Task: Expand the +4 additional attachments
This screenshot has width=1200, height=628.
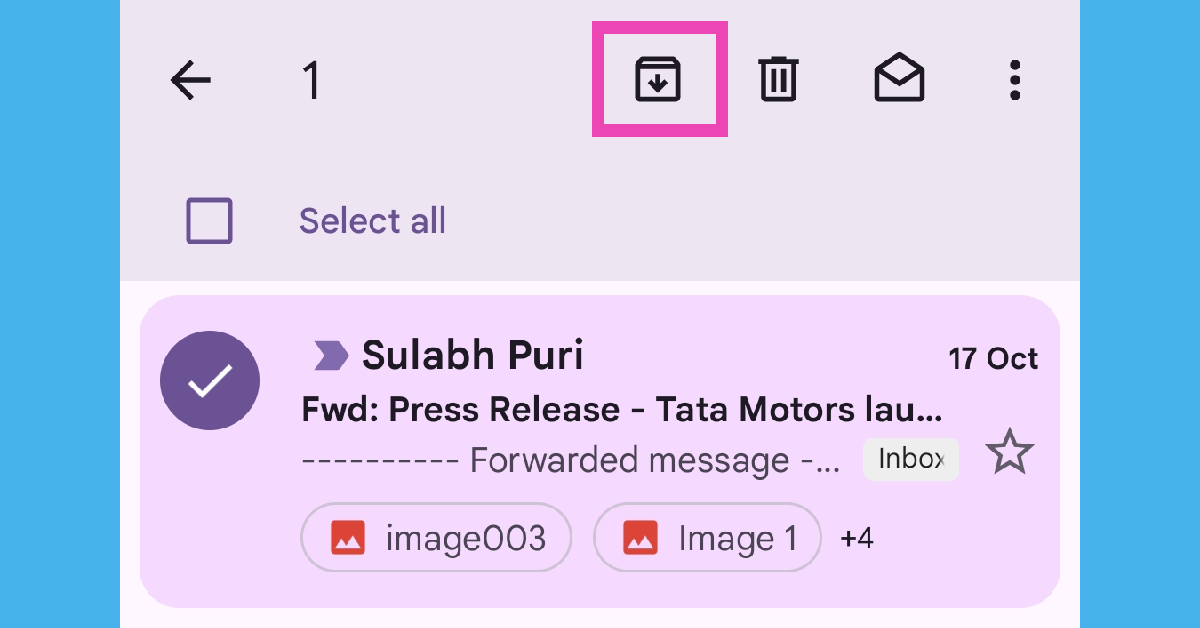Action: 857,539
